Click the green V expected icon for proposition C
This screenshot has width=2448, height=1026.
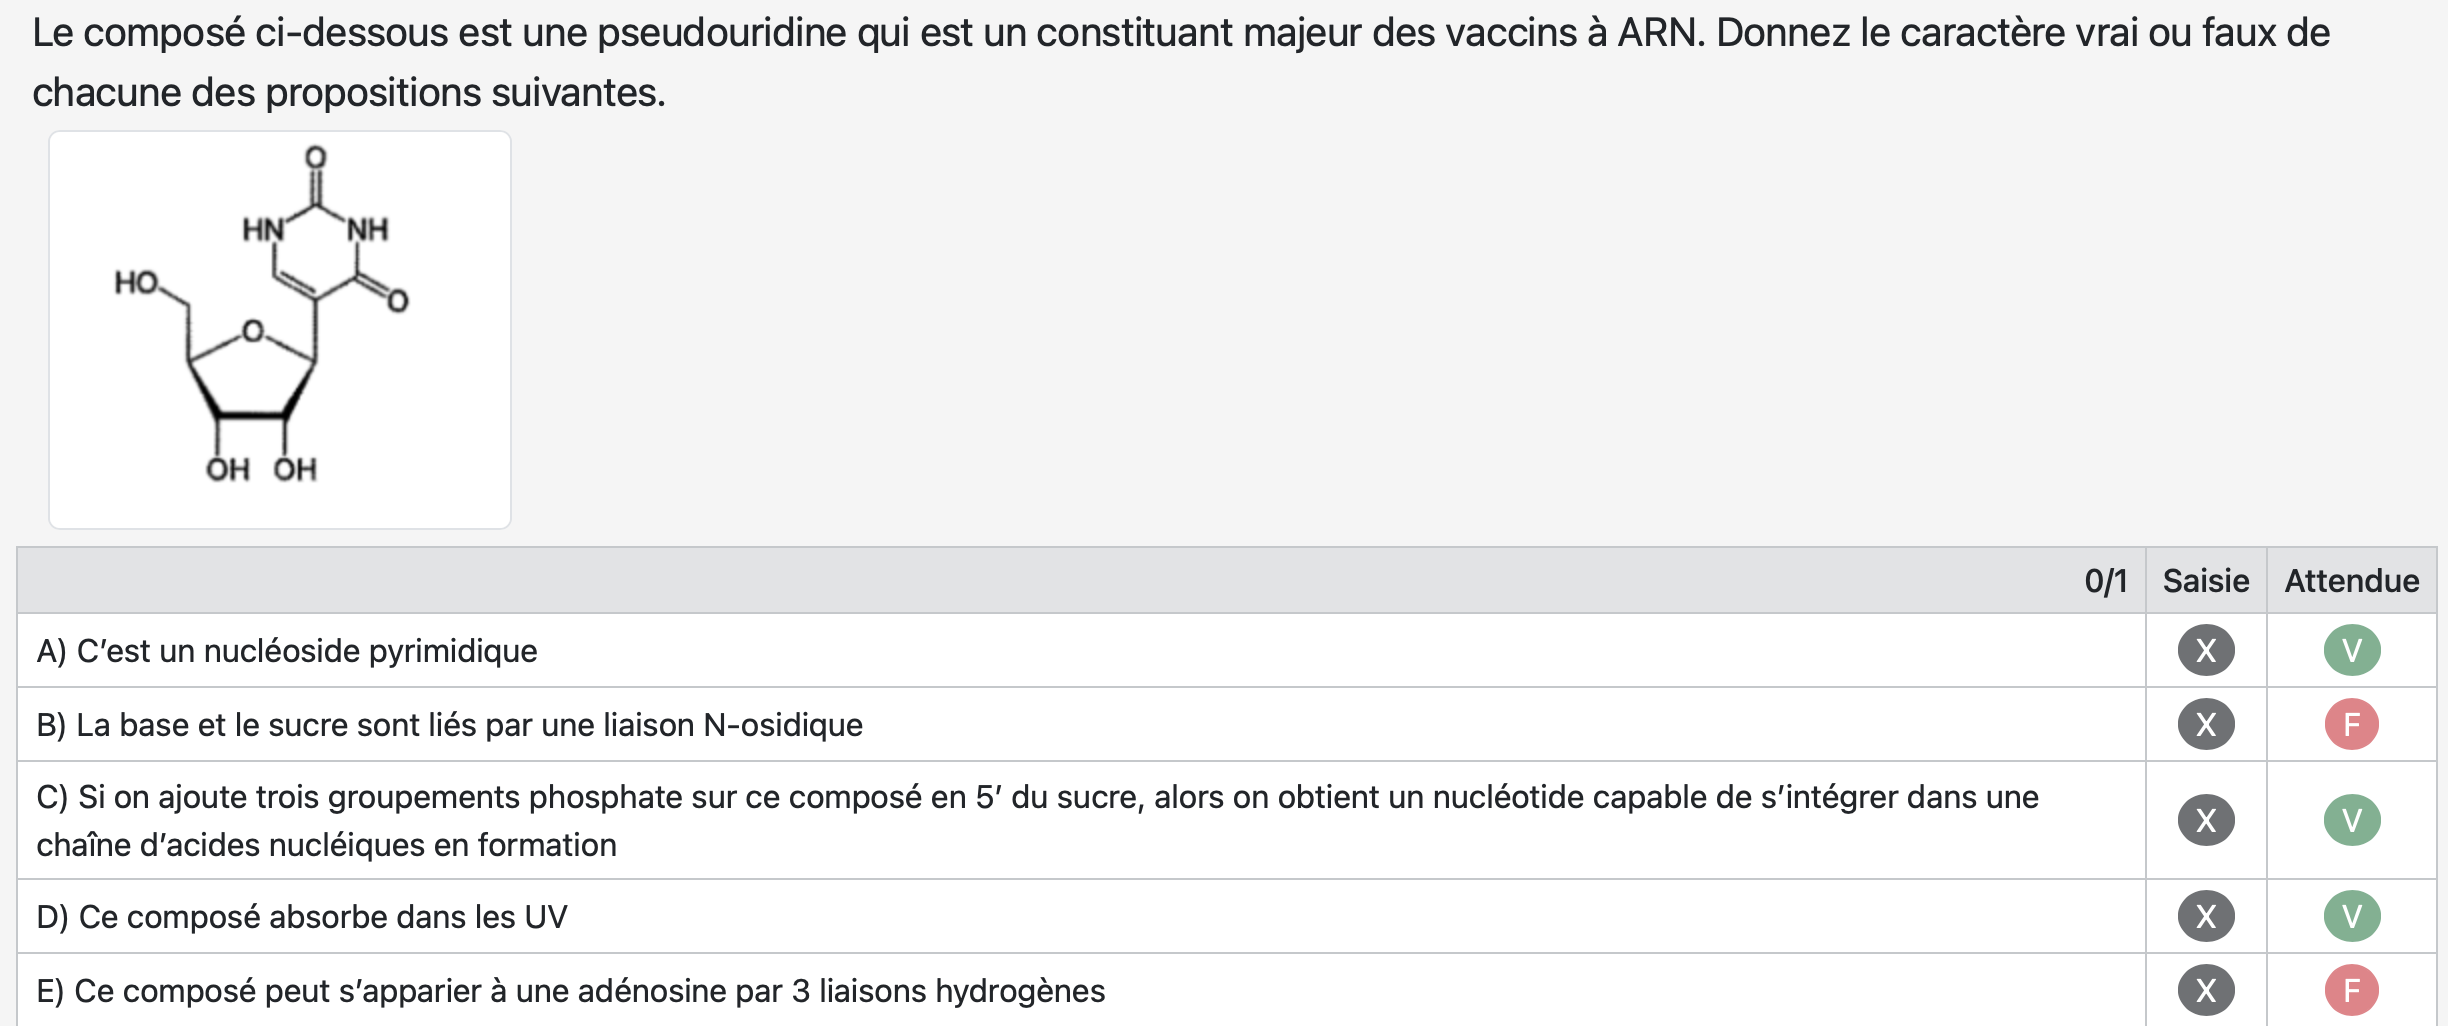(2352, 821)
